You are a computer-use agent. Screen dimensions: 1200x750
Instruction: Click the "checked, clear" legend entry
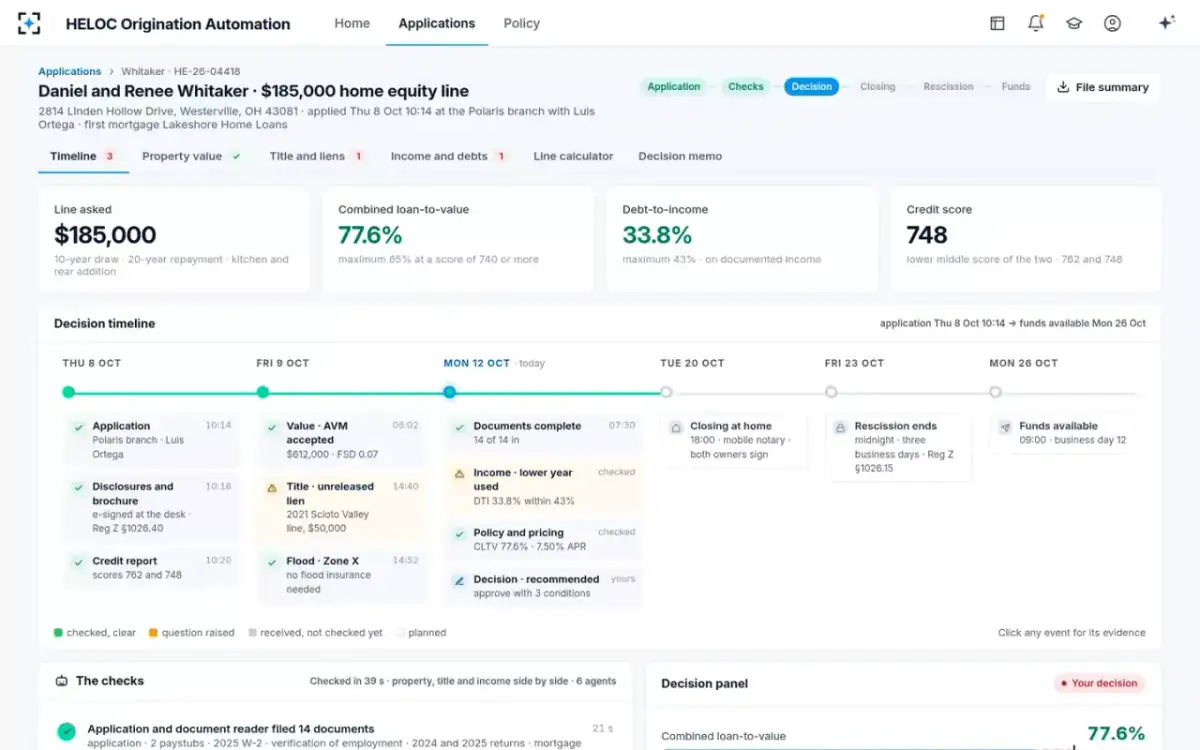tap(94, 633)
